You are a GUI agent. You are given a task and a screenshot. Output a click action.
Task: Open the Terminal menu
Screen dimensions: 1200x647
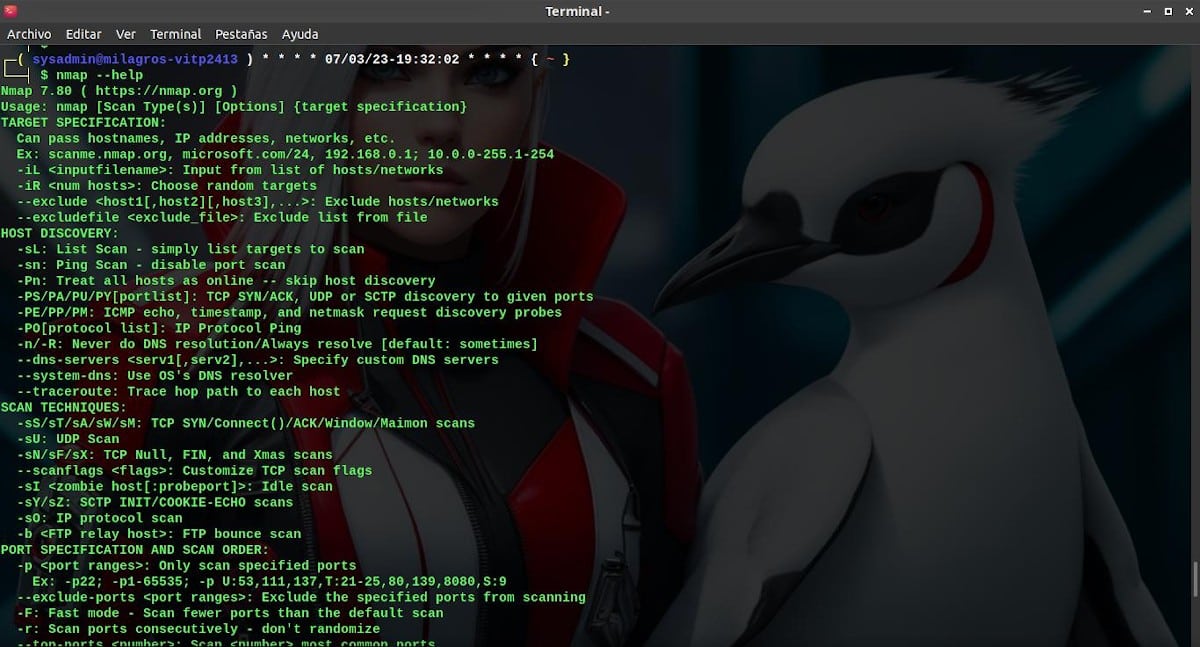[x=175, y=34]
